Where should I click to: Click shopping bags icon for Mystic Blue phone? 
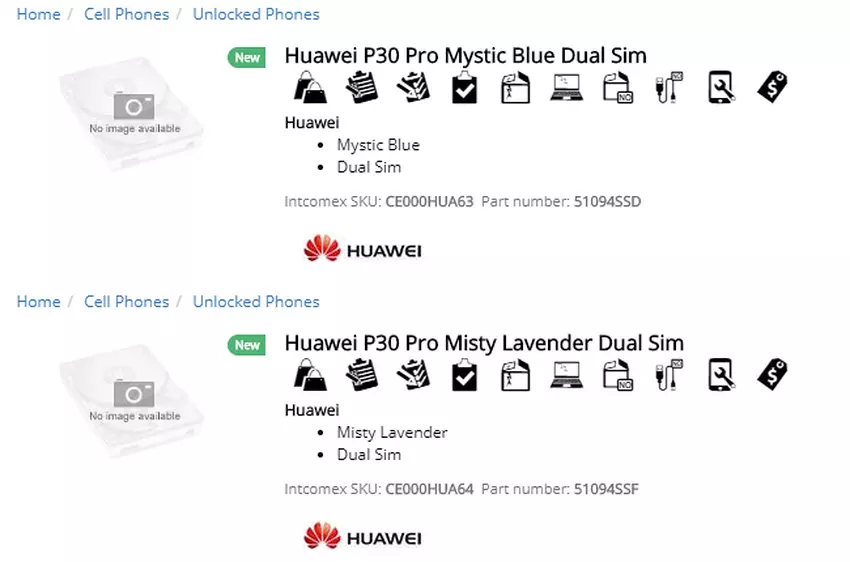310,87
